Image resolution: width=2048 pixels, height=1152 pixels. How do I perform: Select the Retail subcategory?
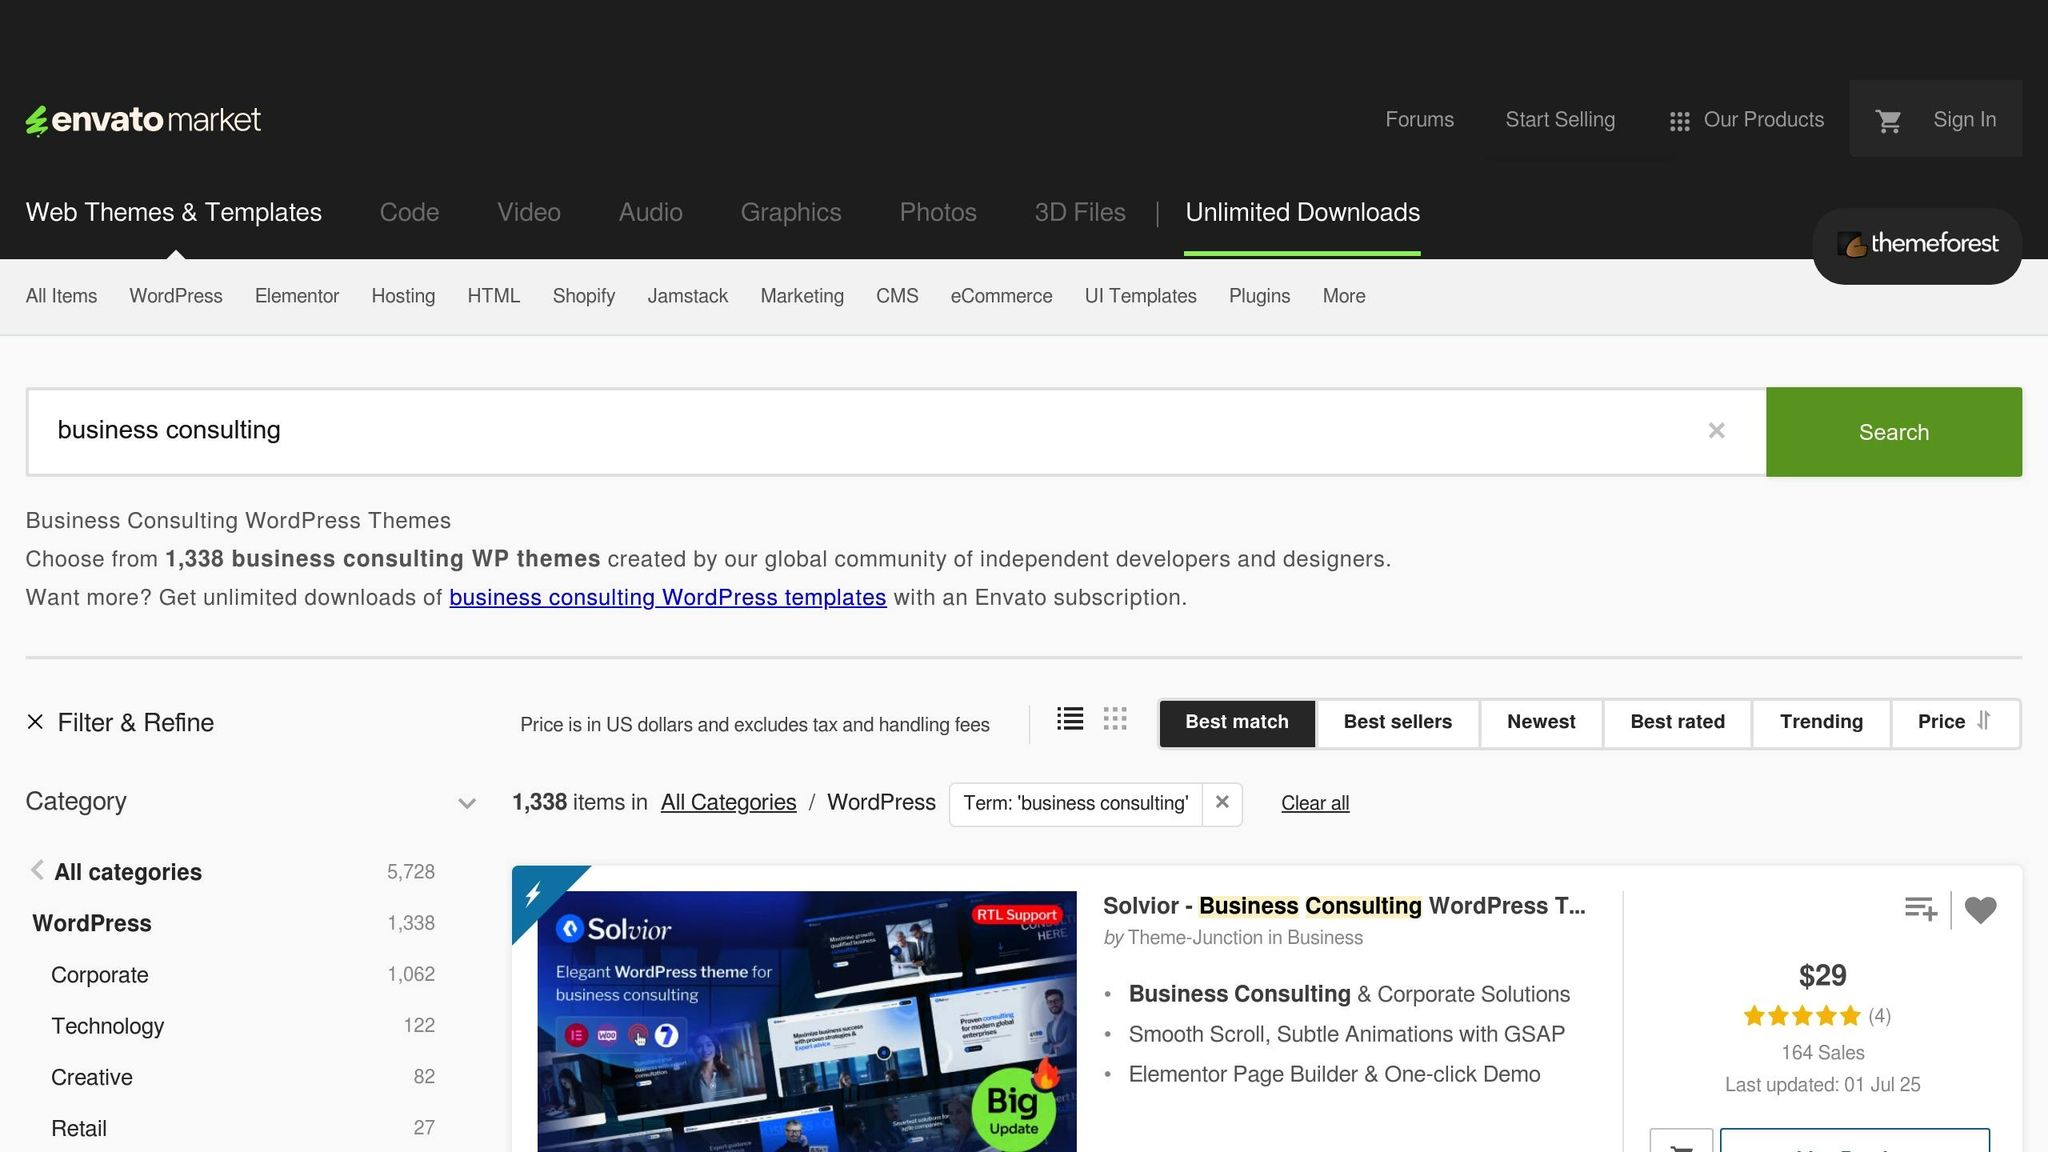(x=79, y=1128)
